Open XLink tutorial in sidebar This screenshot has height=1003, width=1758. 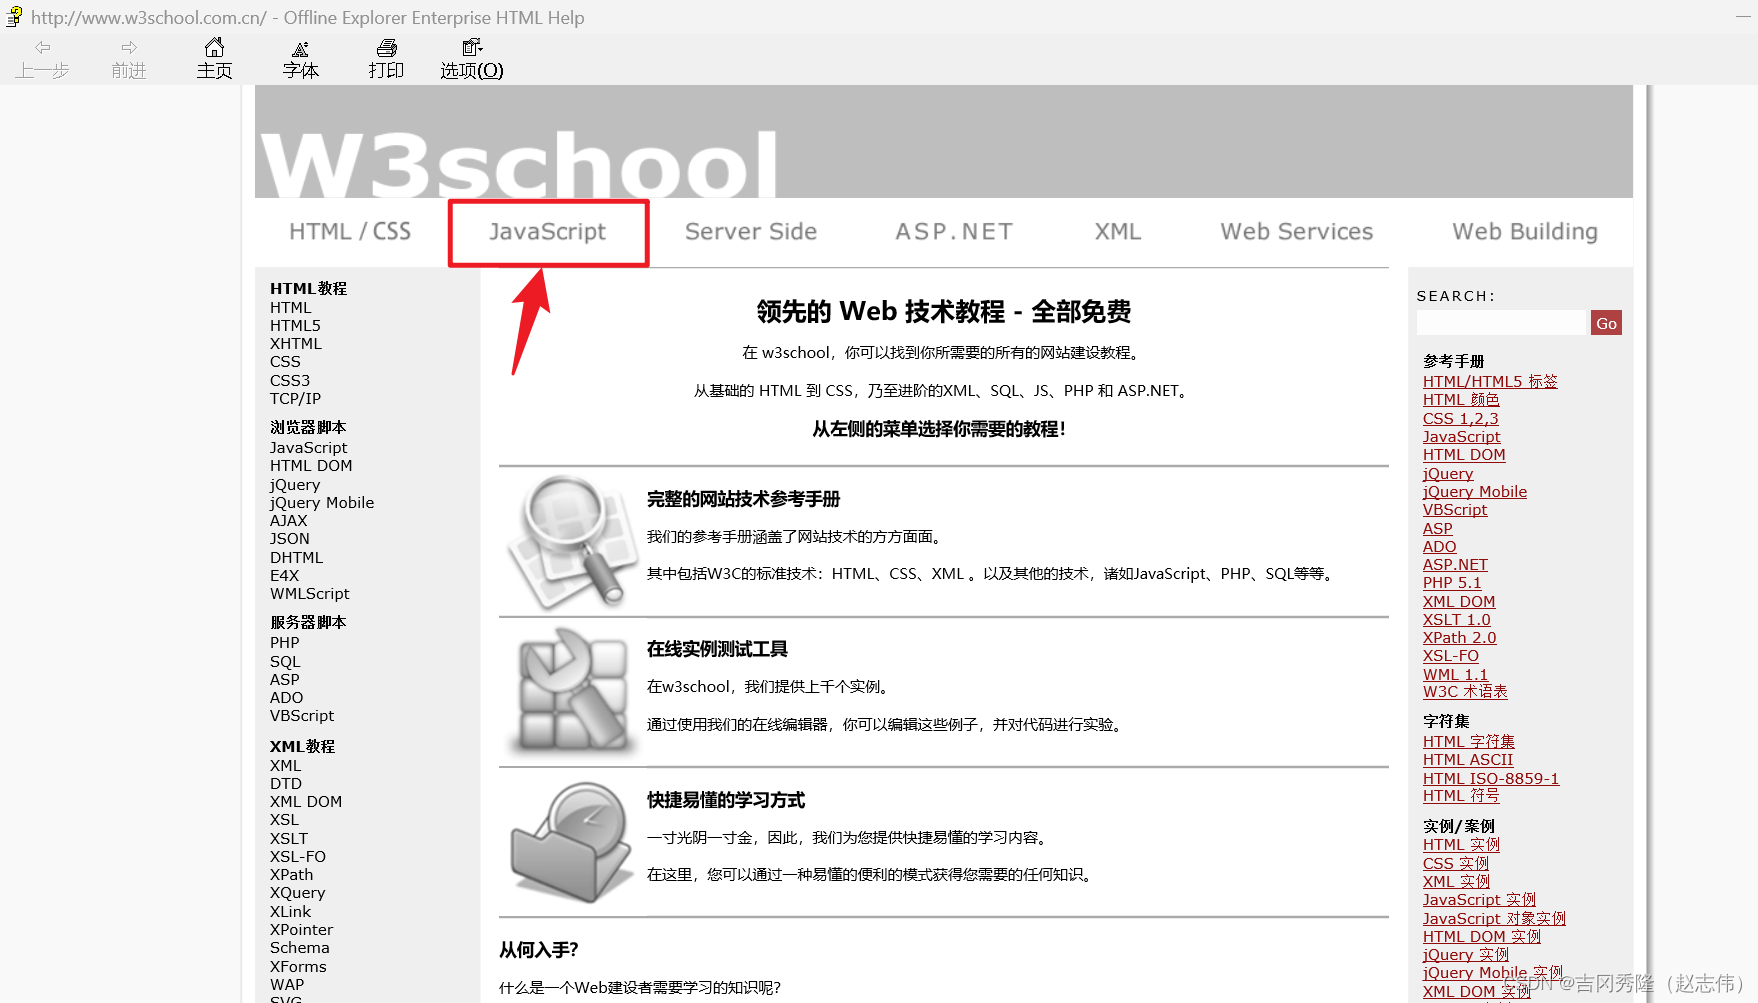click(x=290, y=912)
